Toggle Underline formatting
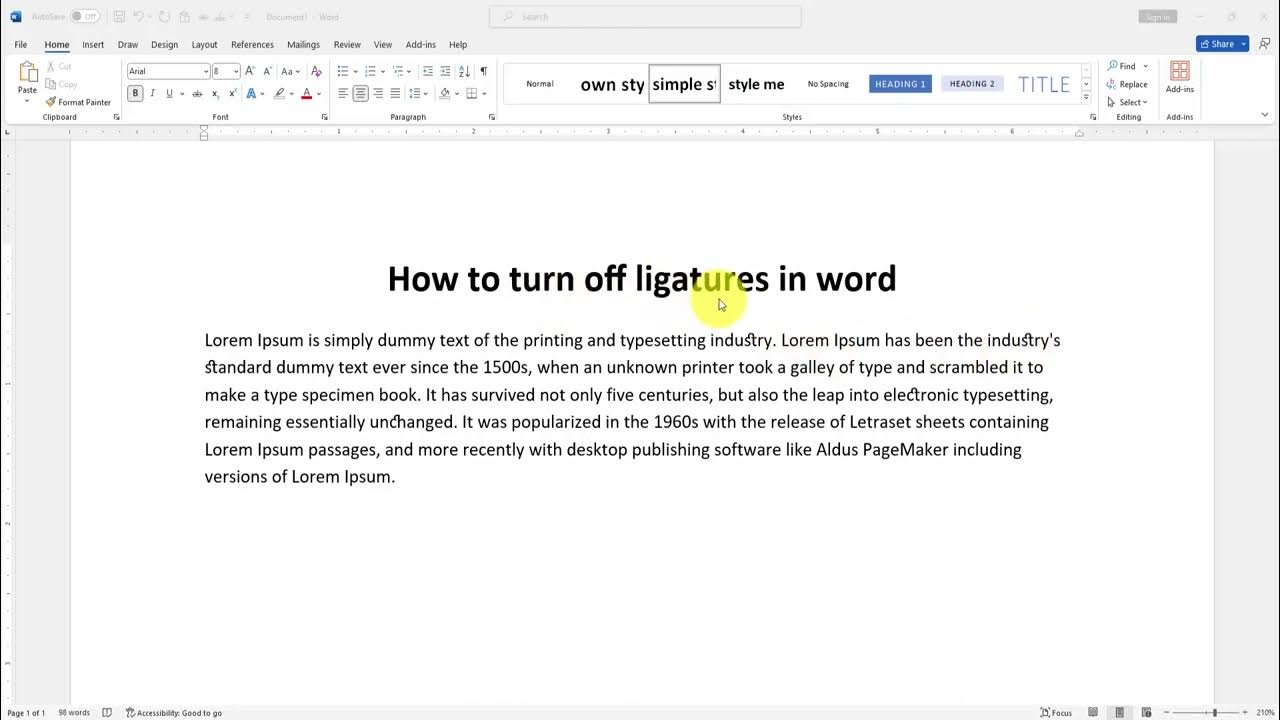Screen dimensions: 1280x720 coord(169,93)
